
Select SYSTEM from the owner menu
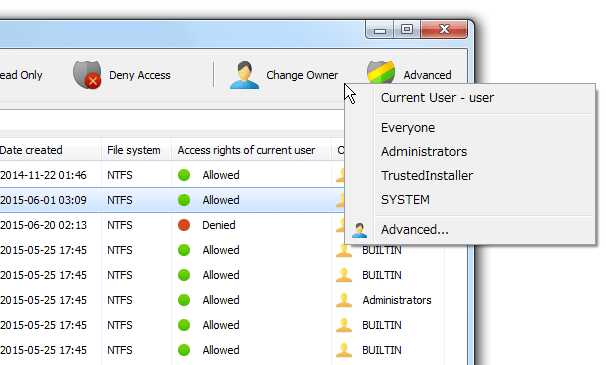[405, 200]
